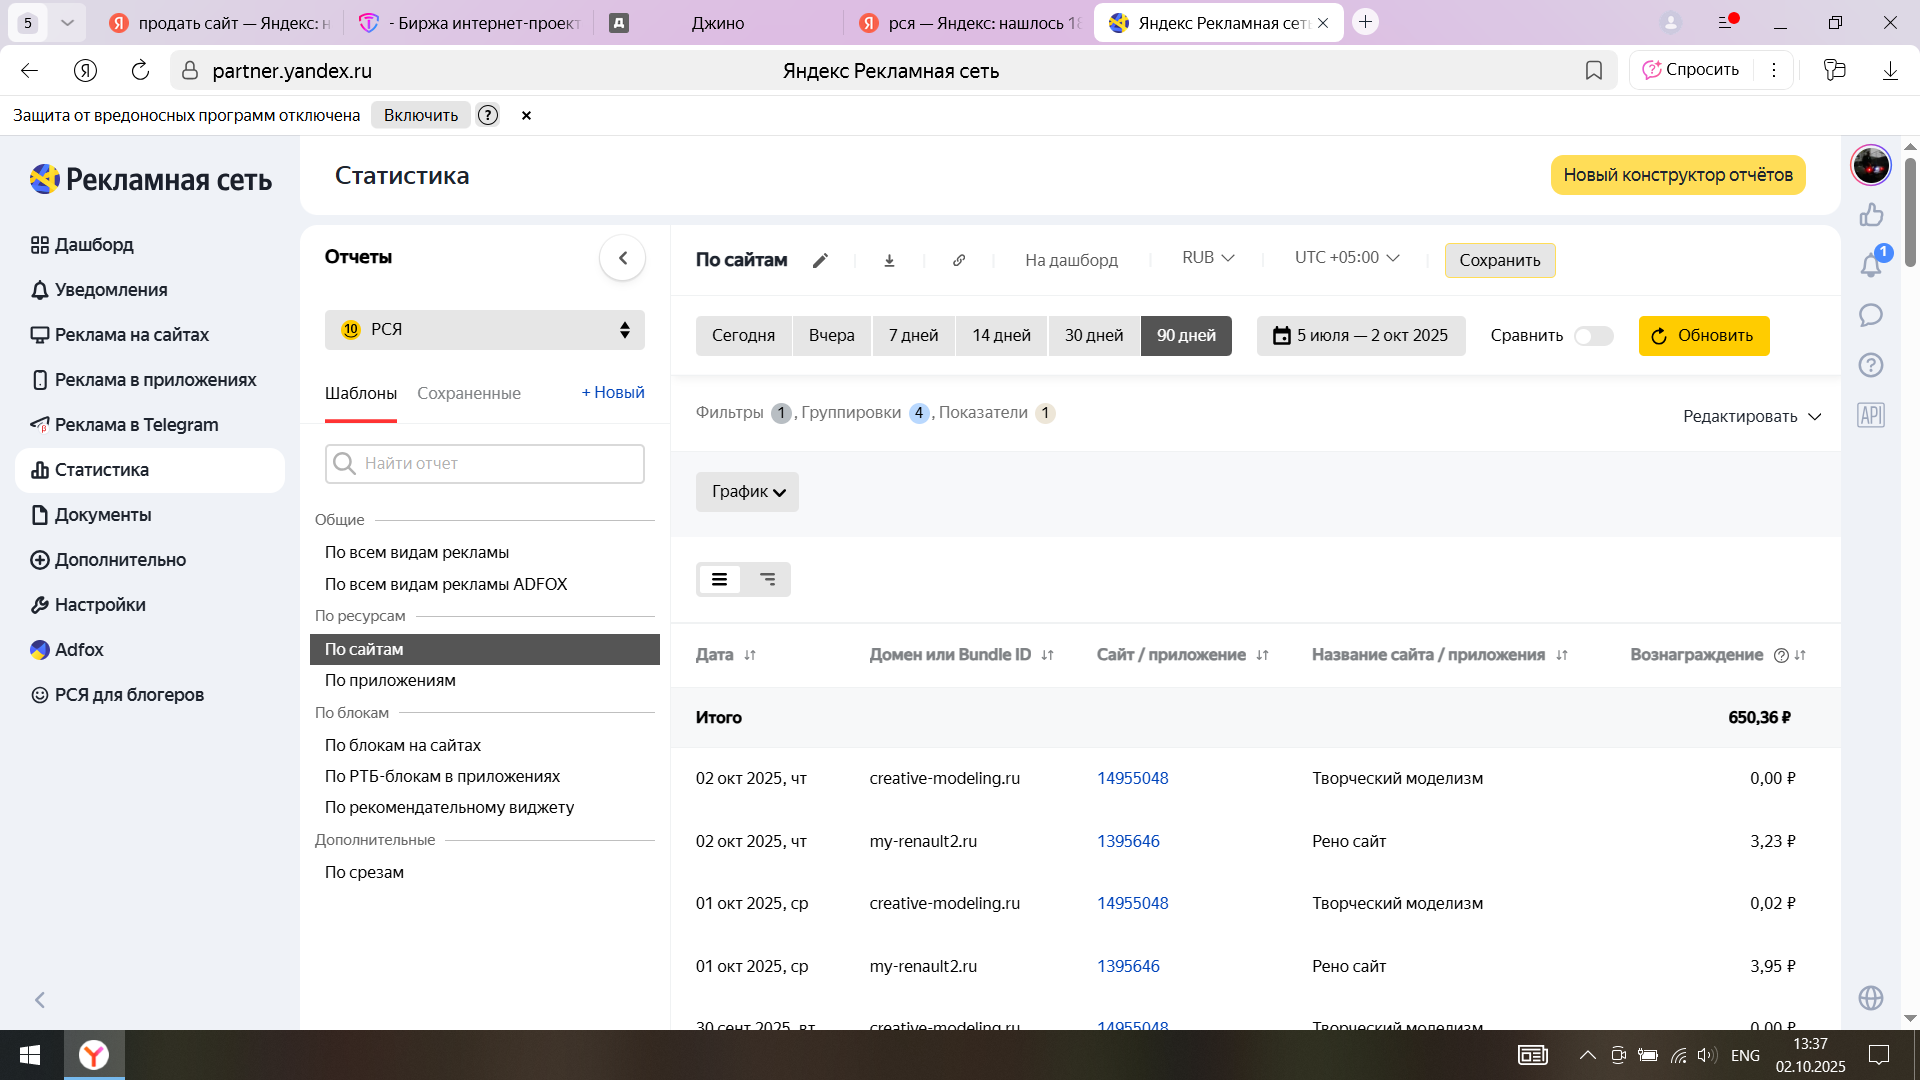Select the flat list table view
The height and width of the screenshot is (1080, 1920).
click(719, 580)
